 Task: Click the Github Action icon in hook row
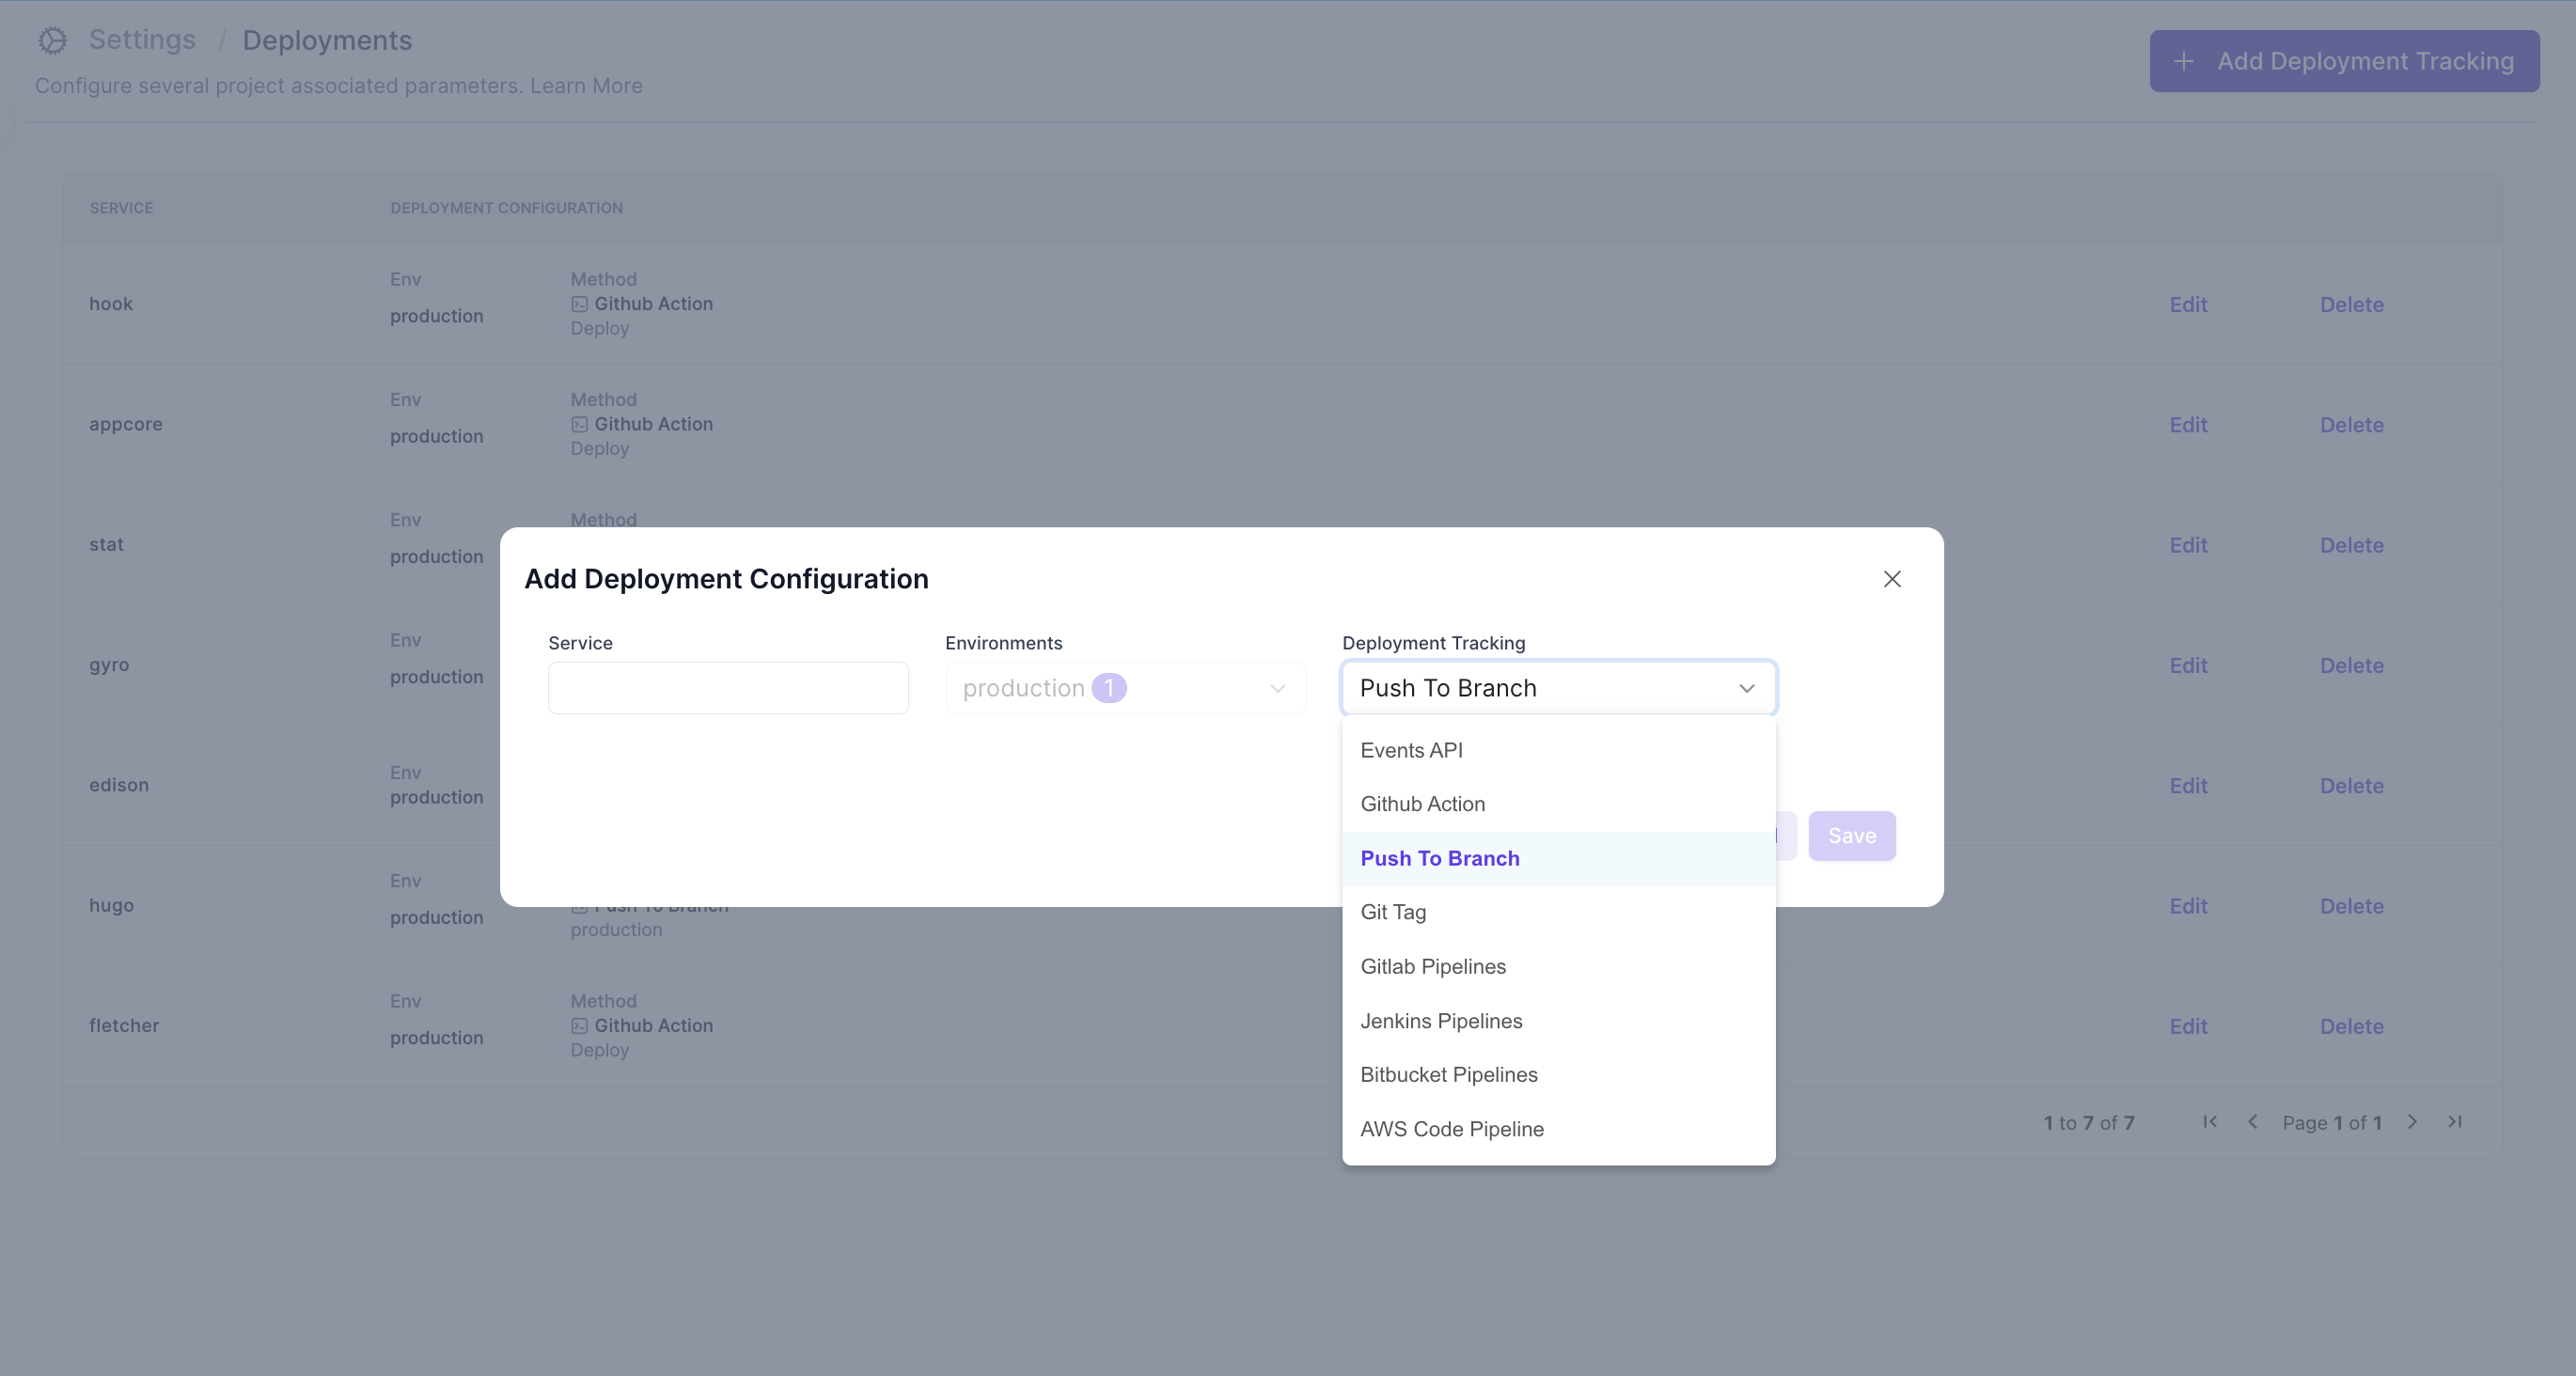tap(579, 304)
